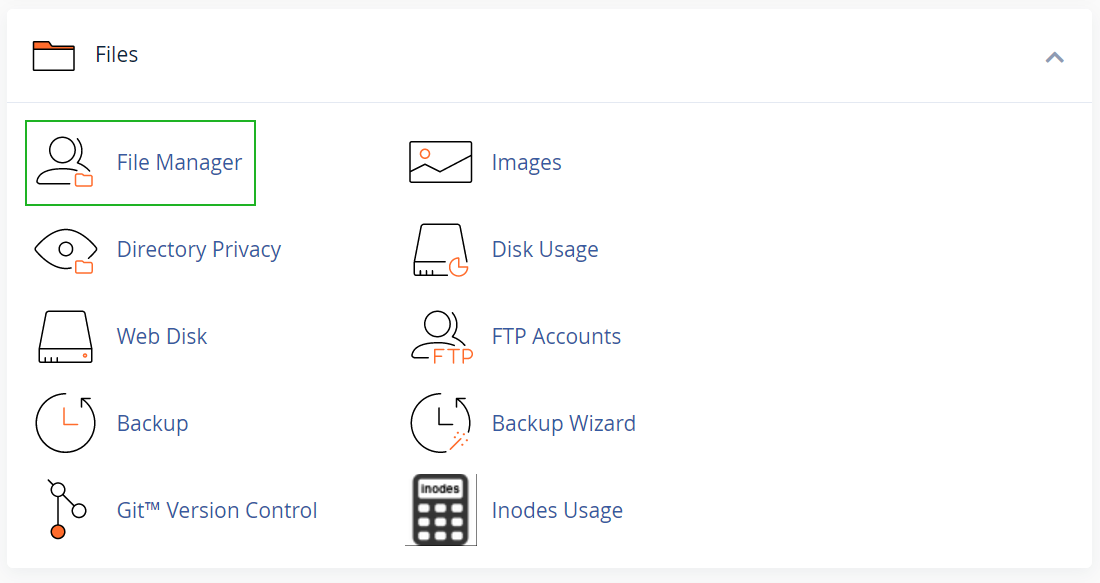Image resolution: width=1100 pixels, height=583 pixels.
Task: Open the File Manager link
Action: coord(179,162)
